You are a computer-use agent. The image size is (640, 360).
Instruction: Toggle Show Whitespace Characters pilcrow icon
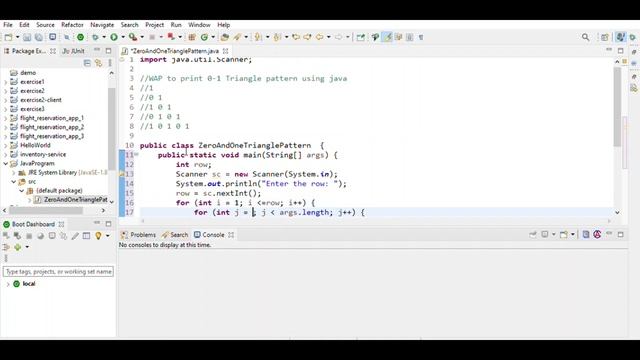point(421,37)
